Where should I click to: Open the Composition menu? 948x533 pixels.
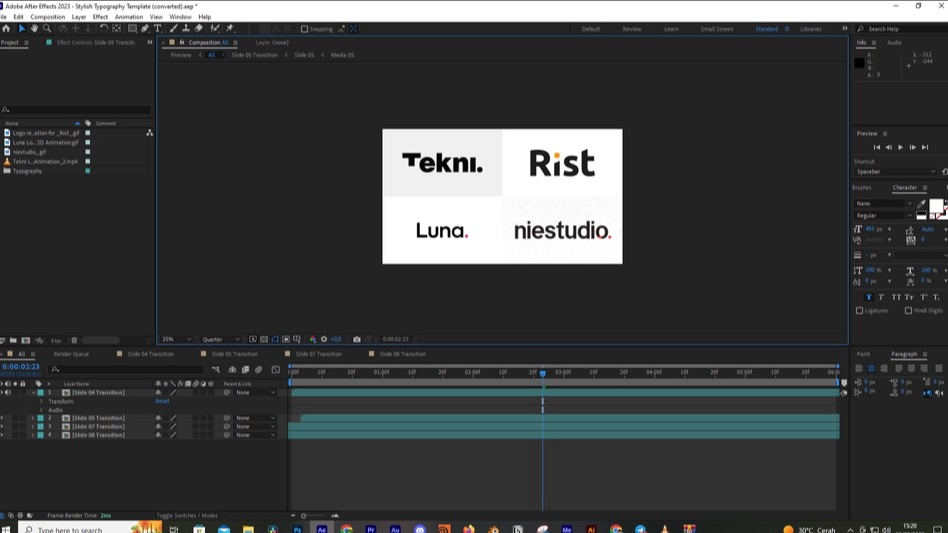point(48,17)
